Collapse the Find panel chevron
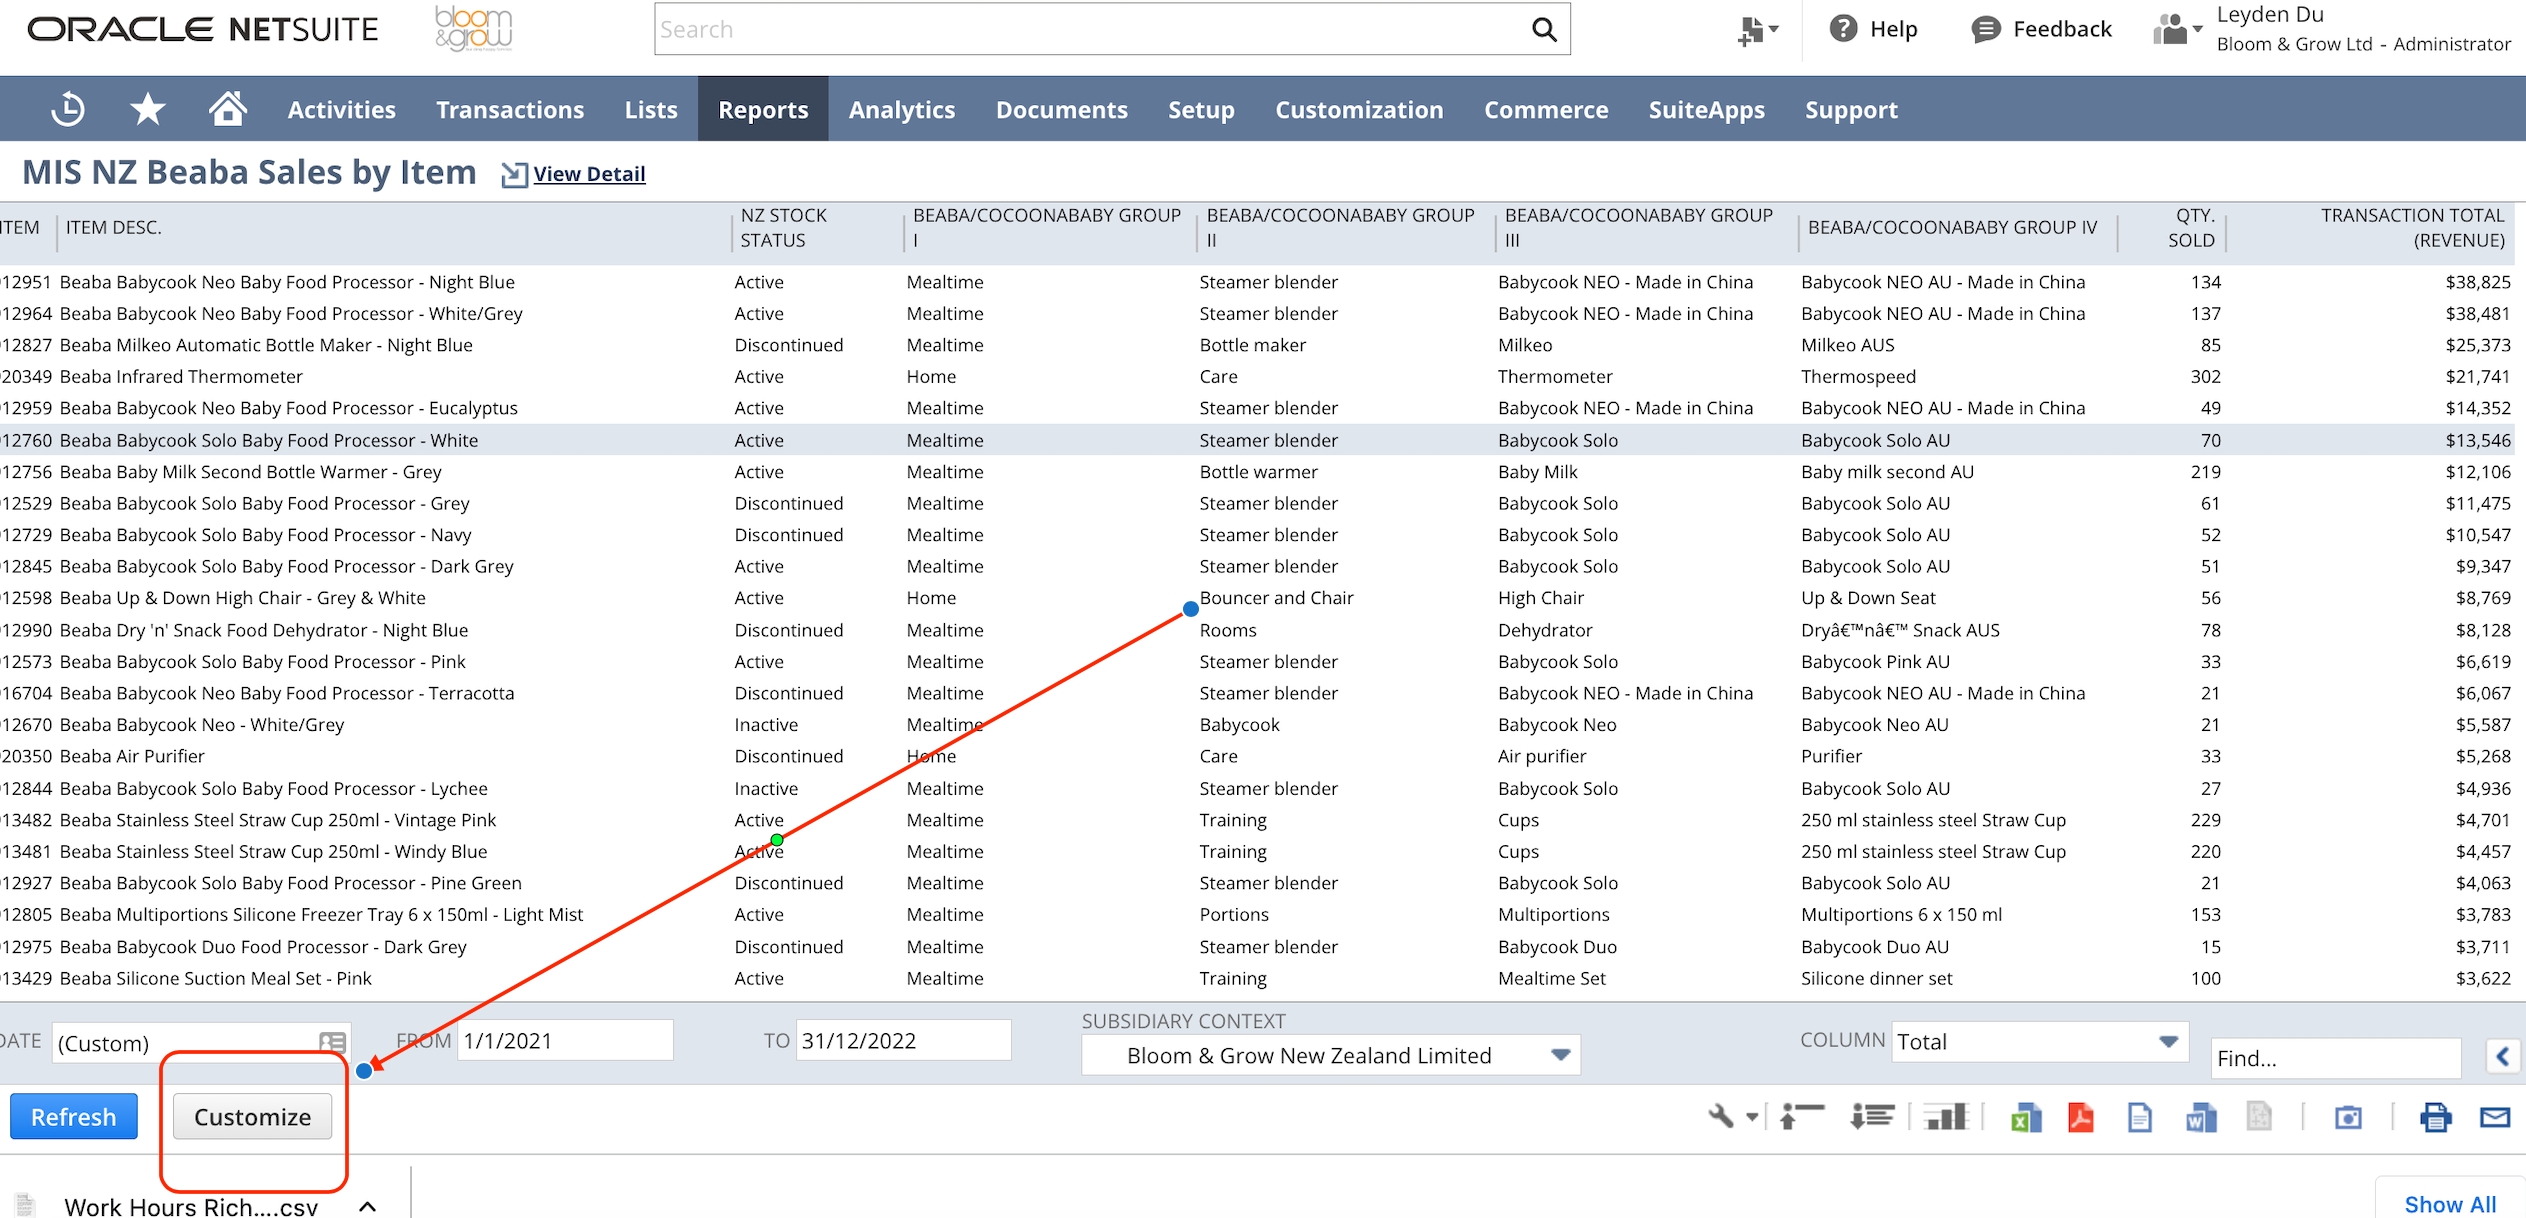 click(2503, 1056)
